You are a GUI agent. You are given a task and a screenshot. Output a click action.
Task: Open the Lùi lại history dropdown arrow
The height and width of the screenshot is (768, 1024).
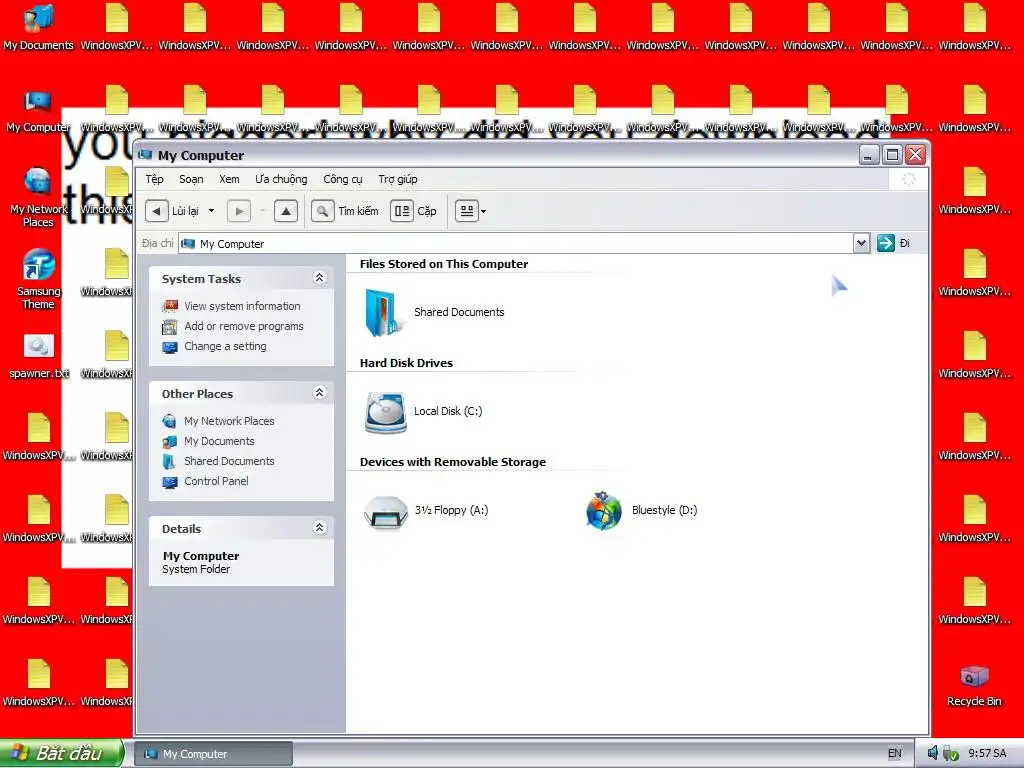pos(211,211)
